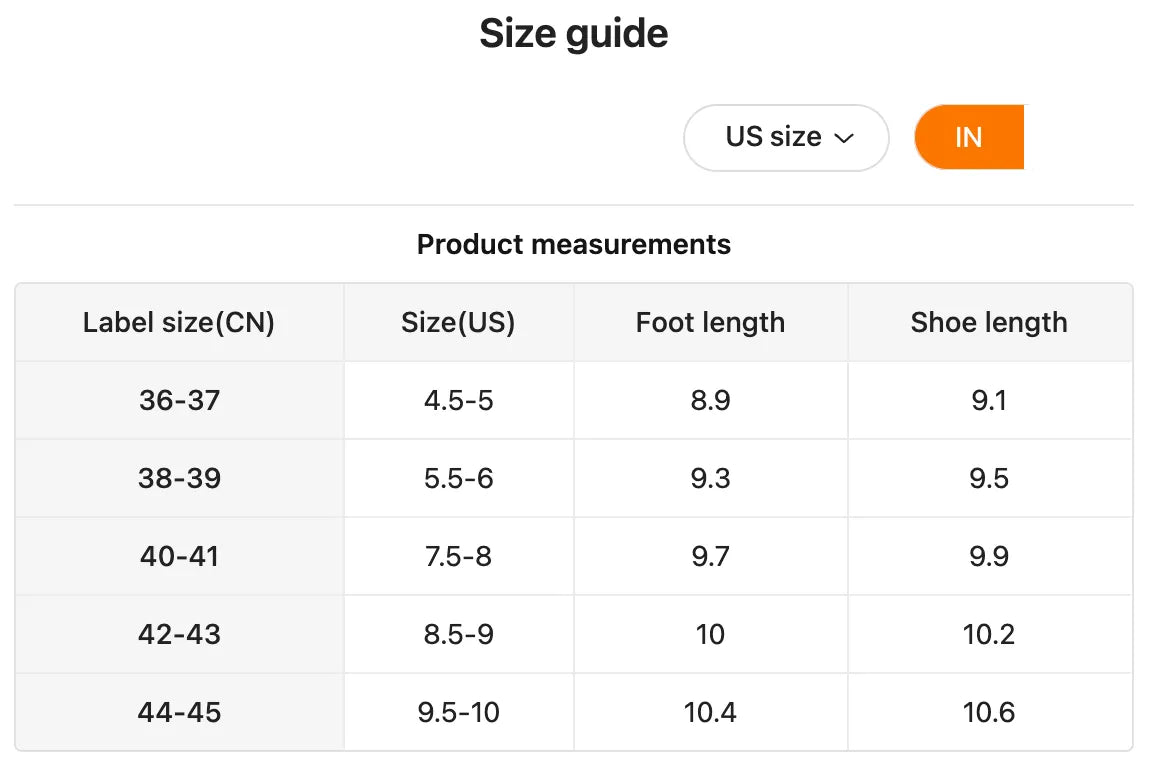Select the 38-39 label size row
Viewport: 1155px width, 765px height.
click(x=180, y=479)
